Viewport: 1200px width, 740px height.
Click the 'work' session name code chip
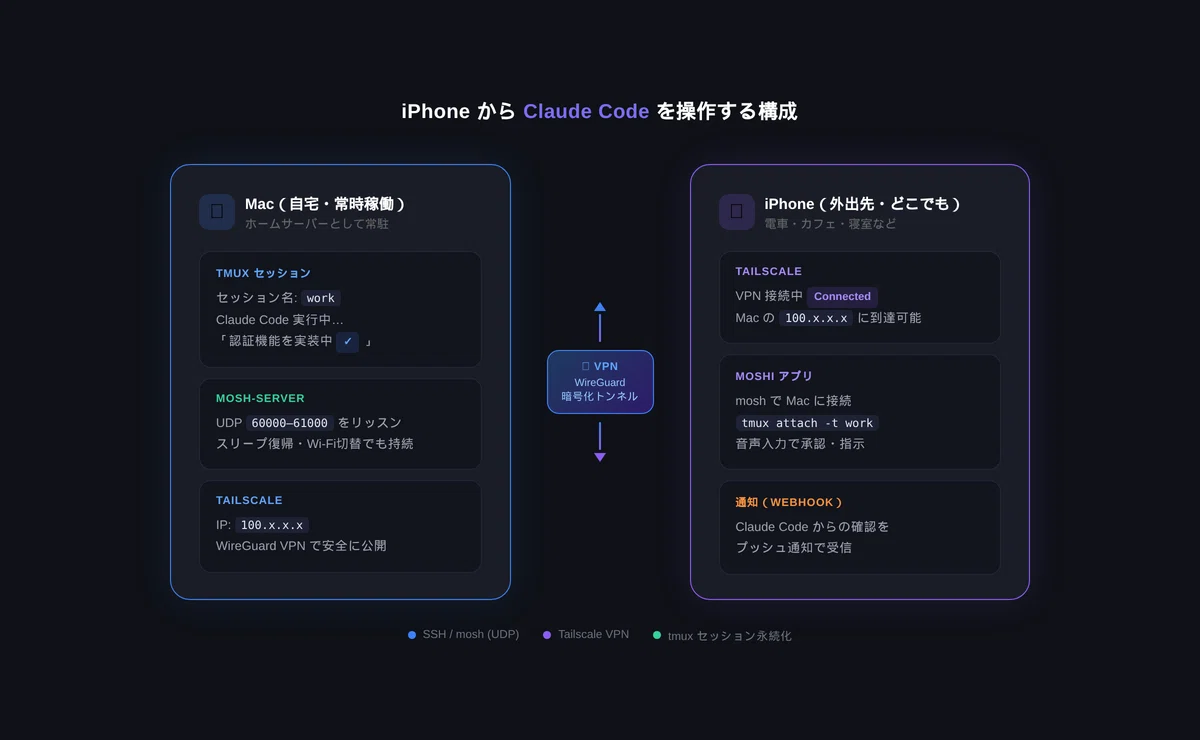(321, 298)
